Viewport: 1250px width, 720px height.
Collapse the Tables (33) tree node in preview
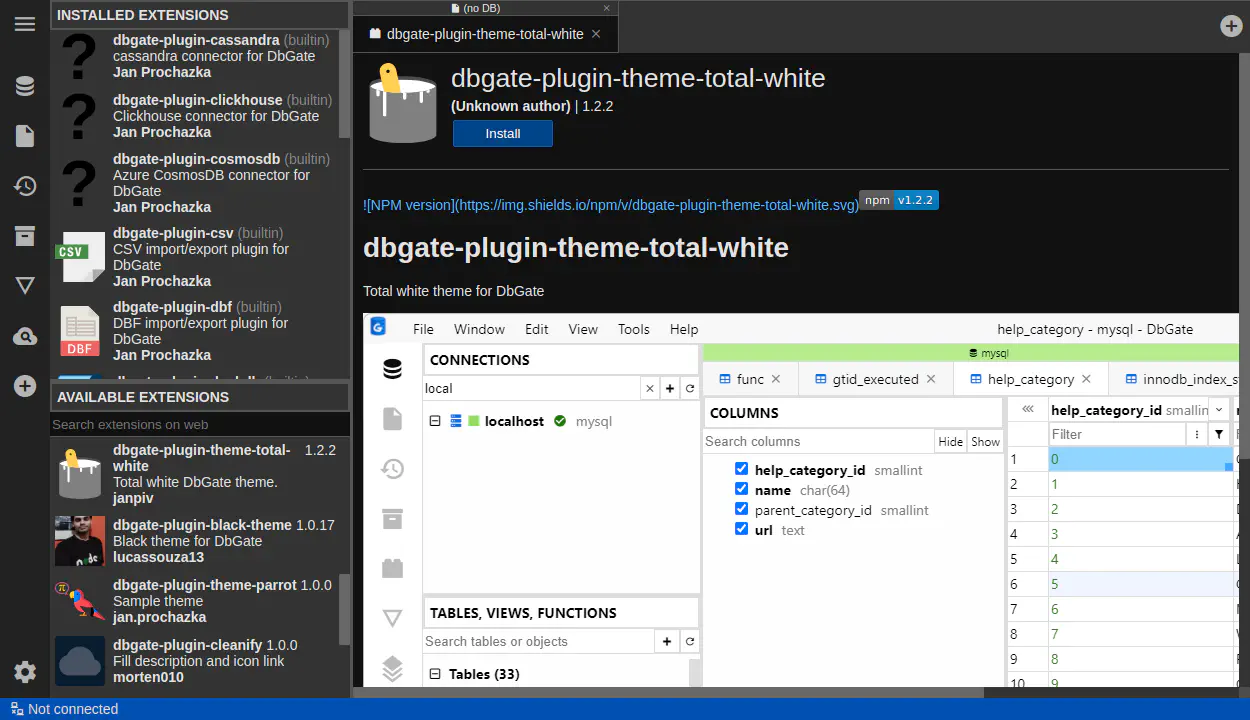pos(435,674)
